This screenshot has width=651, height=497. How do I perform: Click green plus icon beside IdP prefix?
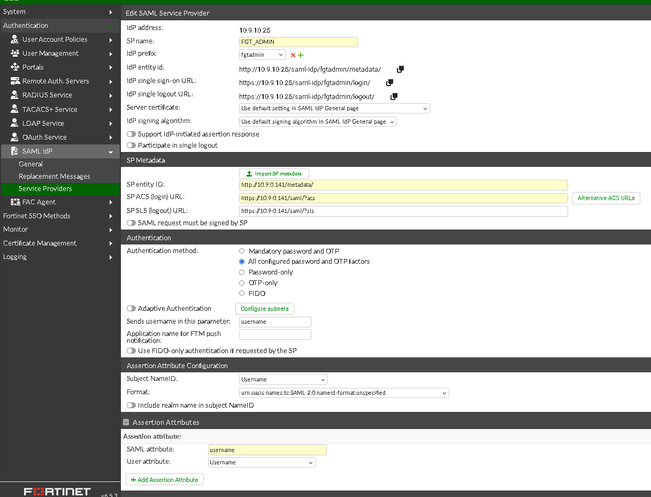(300, 55)
